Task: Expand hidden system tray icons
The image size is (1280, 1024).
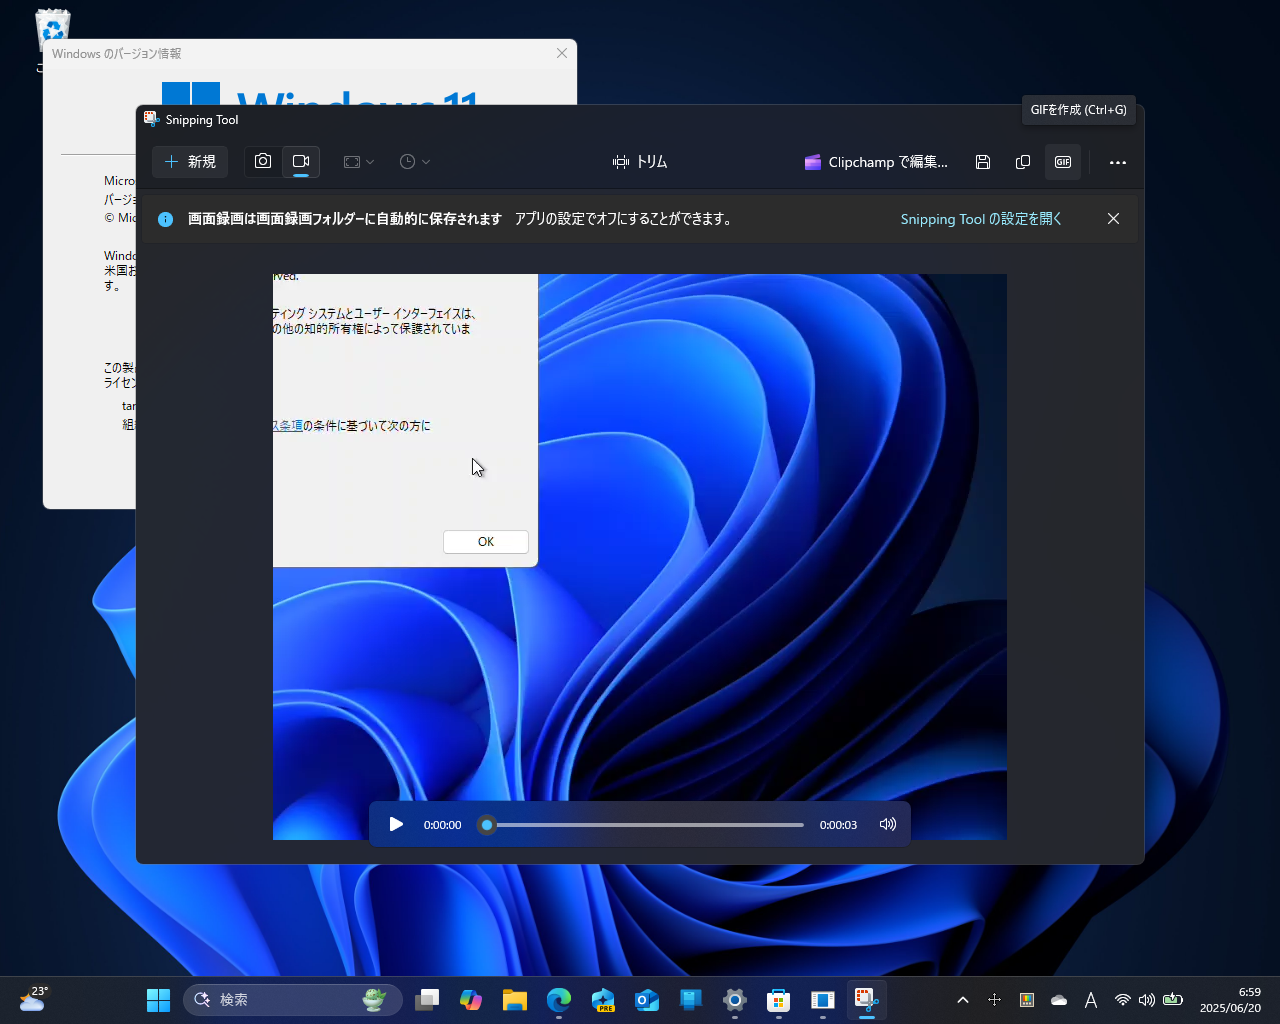Action: pyautogui.click(x=962, y=999)
